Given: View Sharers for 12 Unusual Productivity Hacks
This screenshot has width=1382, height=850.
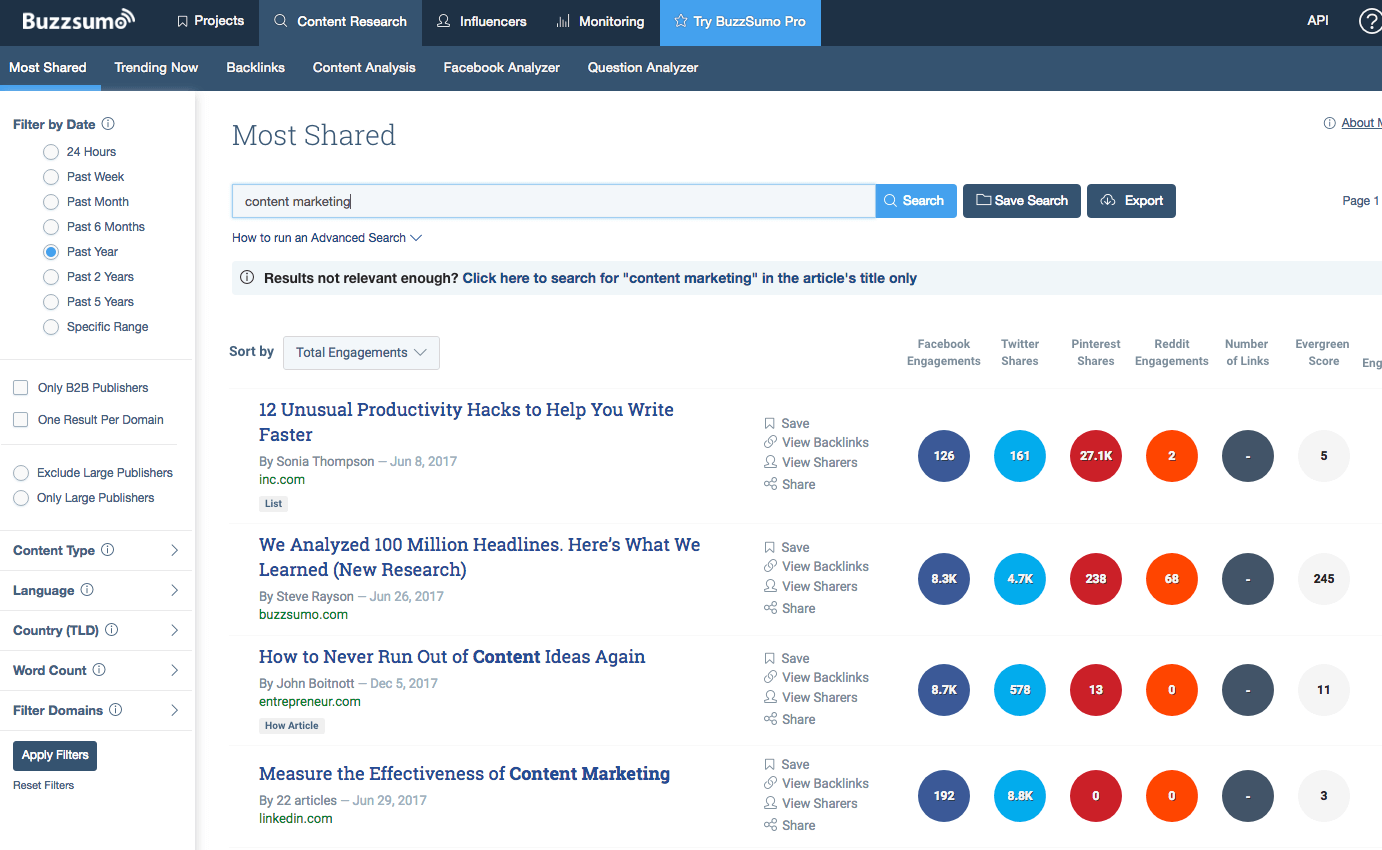Looking at the screenshot, I should click(811, 462).
